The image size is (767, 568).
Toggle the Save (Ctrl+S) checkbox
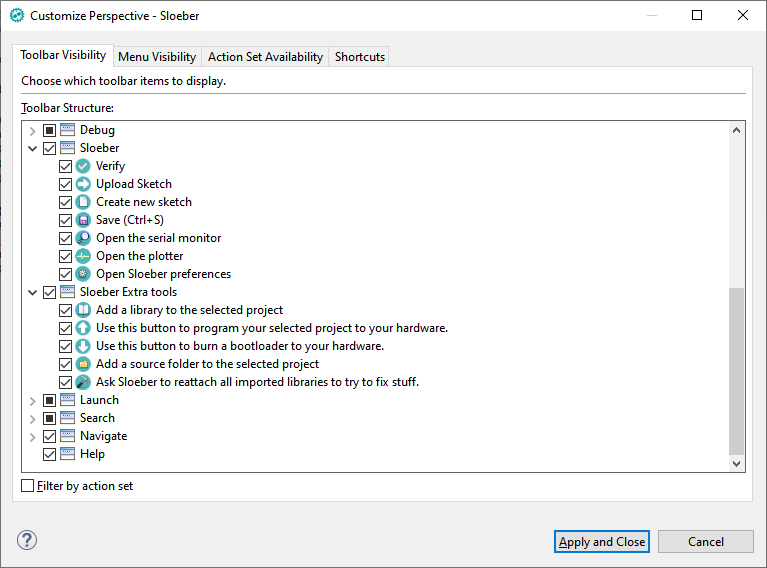click(66, 220)
